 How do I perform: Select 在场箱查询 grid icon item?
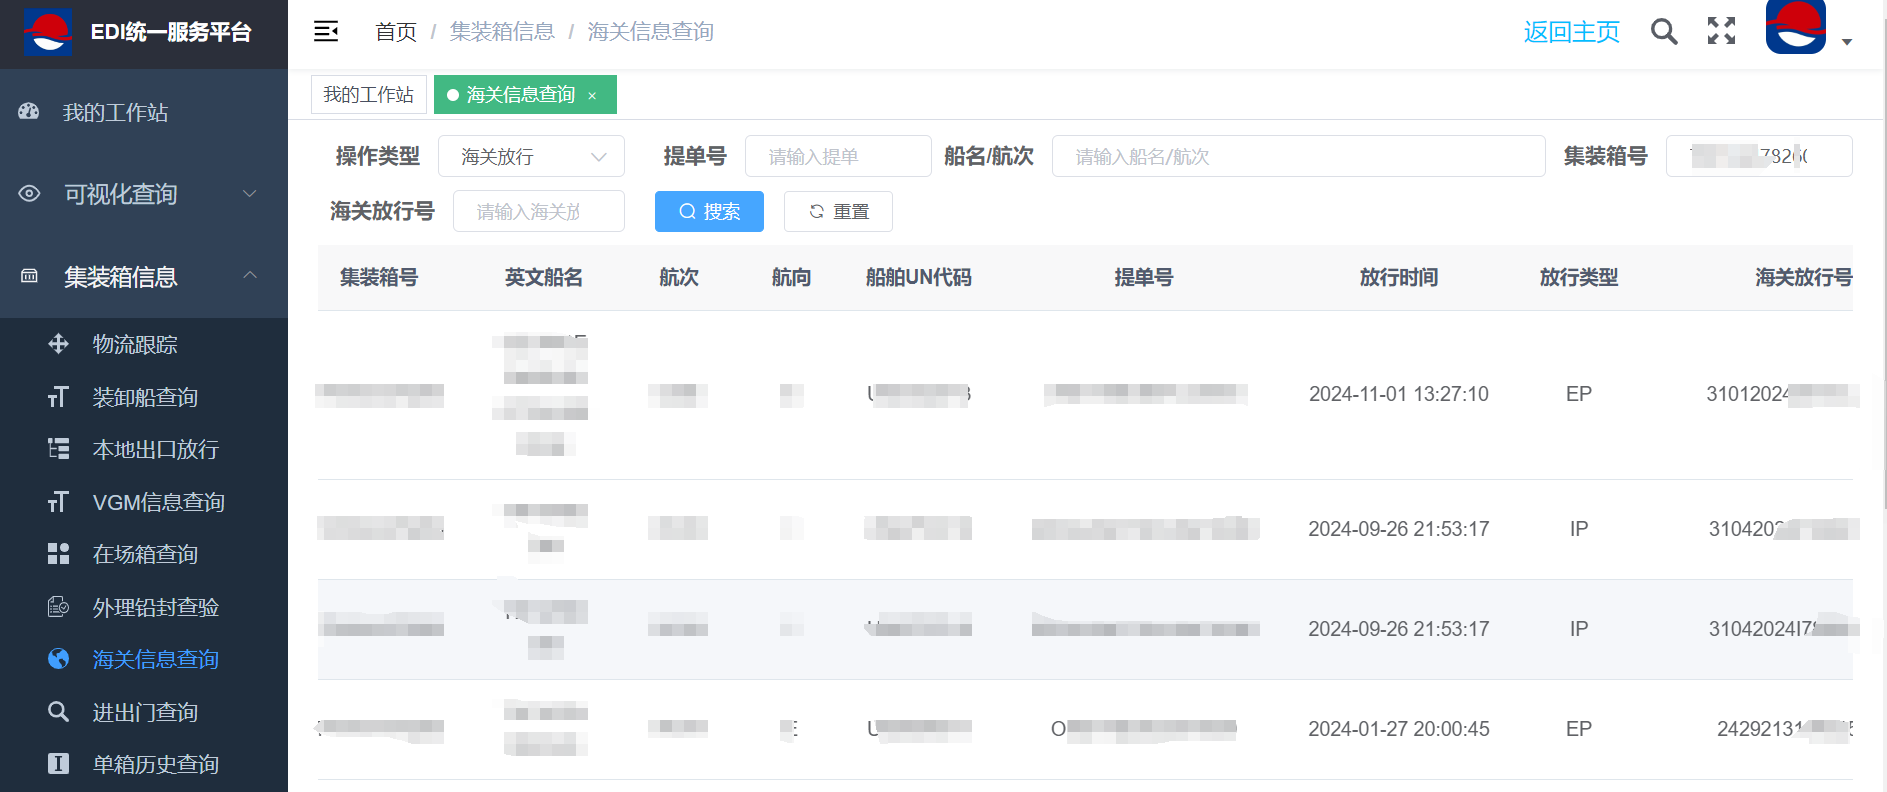(x=145, y=555)
